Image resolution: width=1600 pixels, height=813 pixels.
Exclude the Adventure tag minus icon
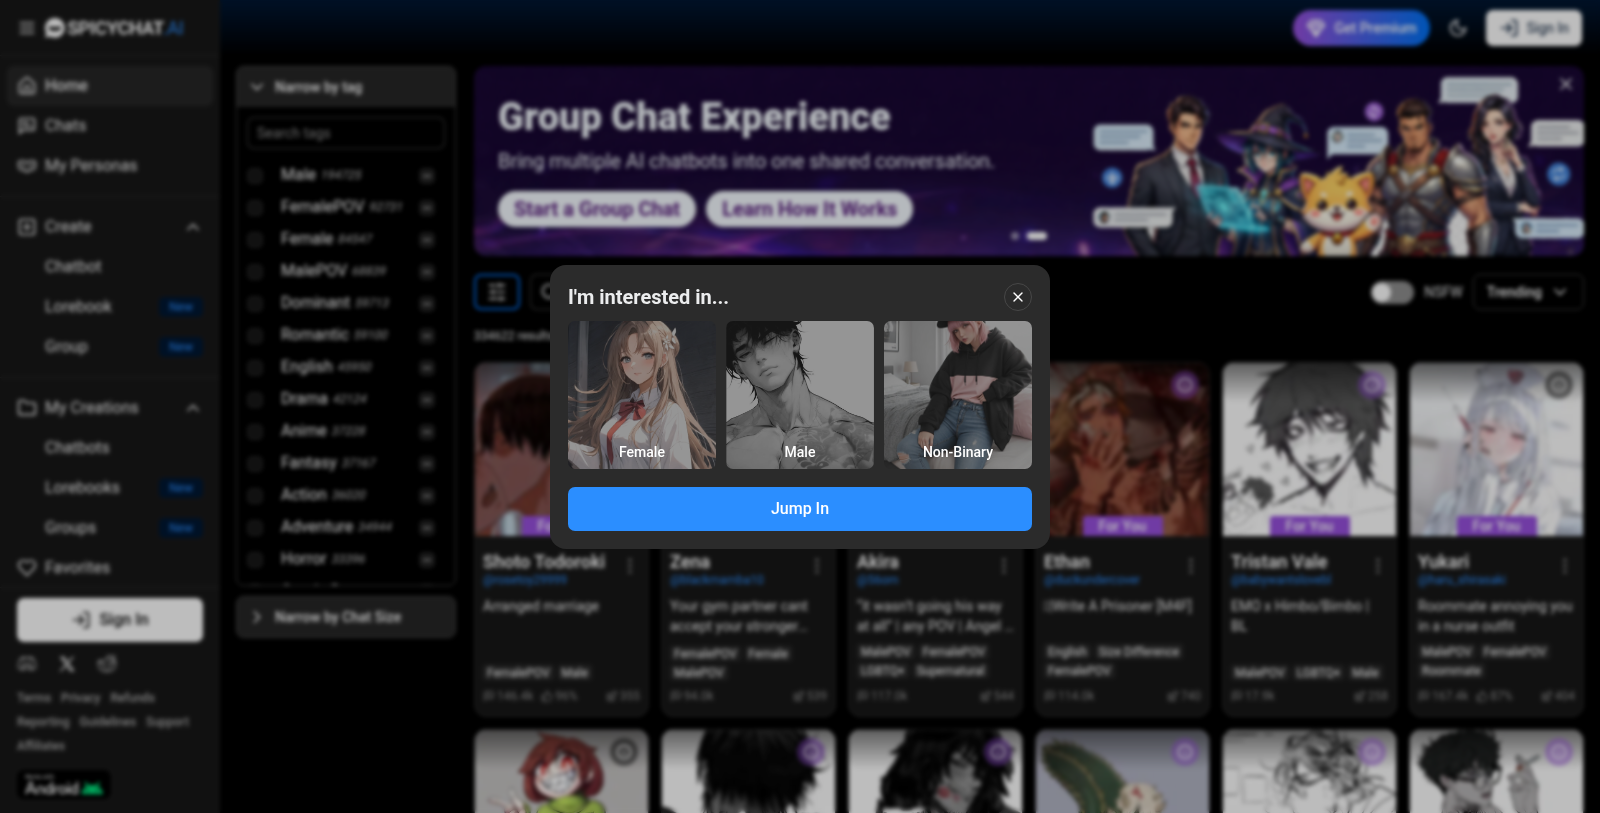click(427, 527)
